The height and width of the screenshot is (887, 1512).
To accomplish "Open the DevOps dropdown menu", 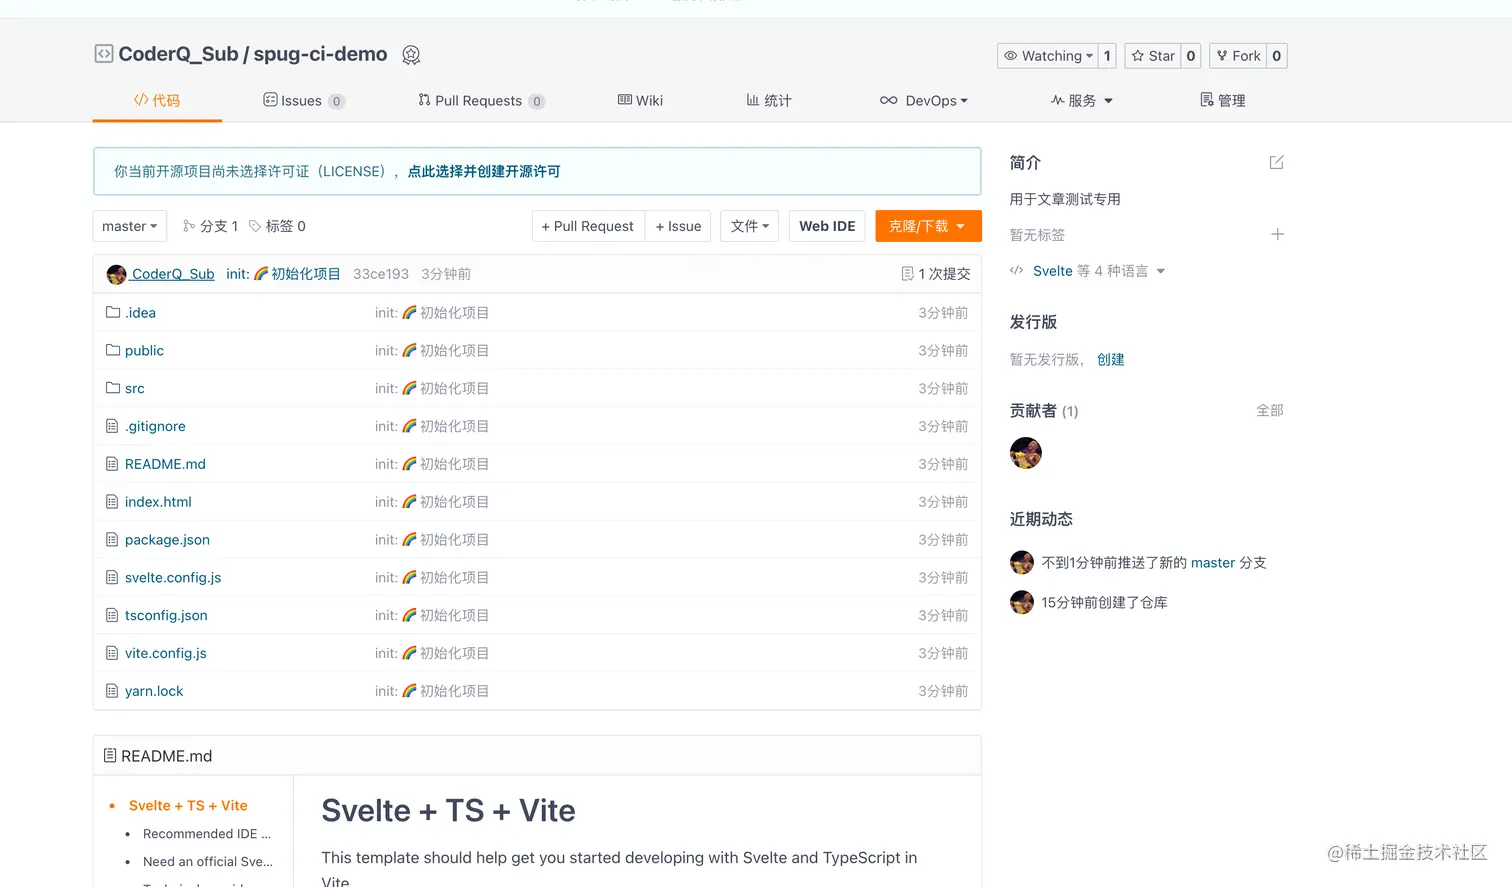I will 924,101.
